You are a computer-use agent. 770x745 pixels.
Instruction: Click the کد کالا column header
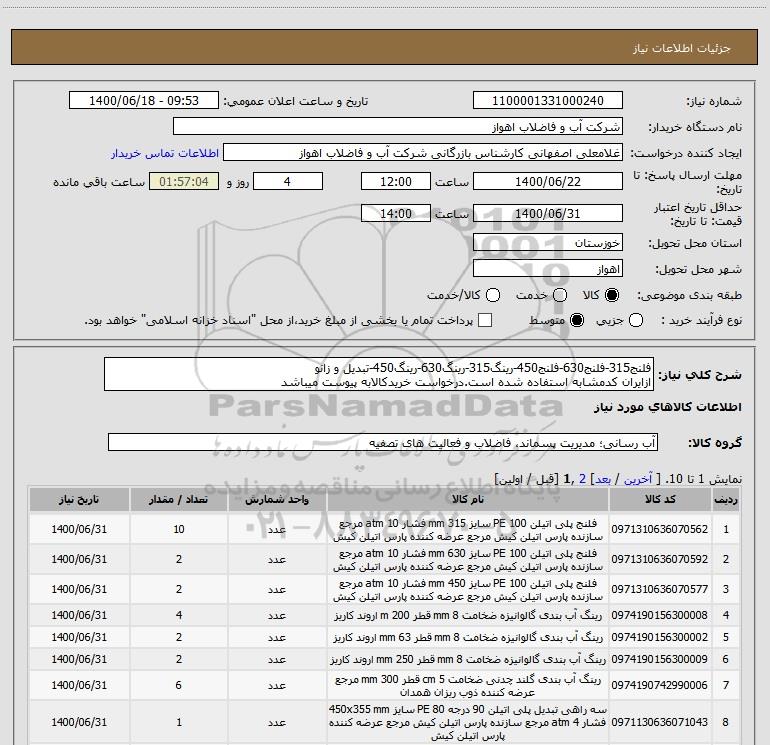(x=660, y=499)
